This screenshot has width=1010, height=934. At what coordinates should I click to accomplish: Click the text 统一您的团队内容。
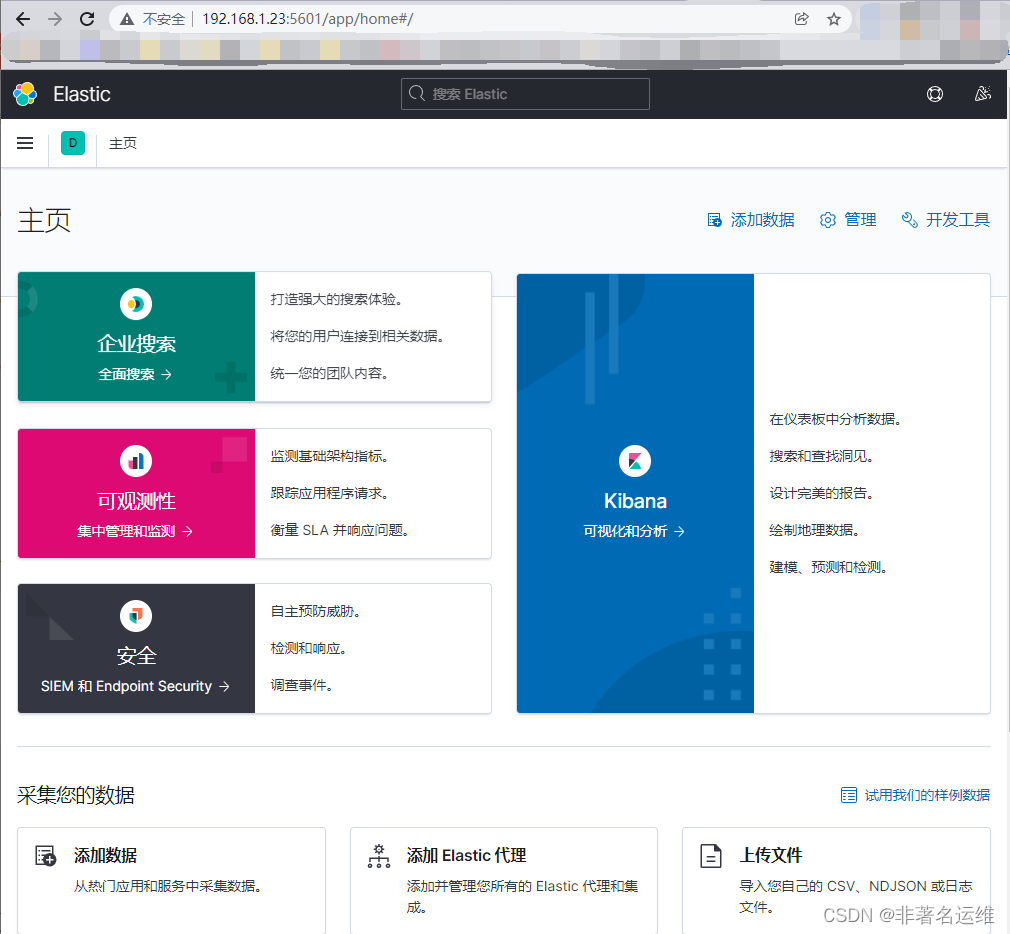[329, 374]
